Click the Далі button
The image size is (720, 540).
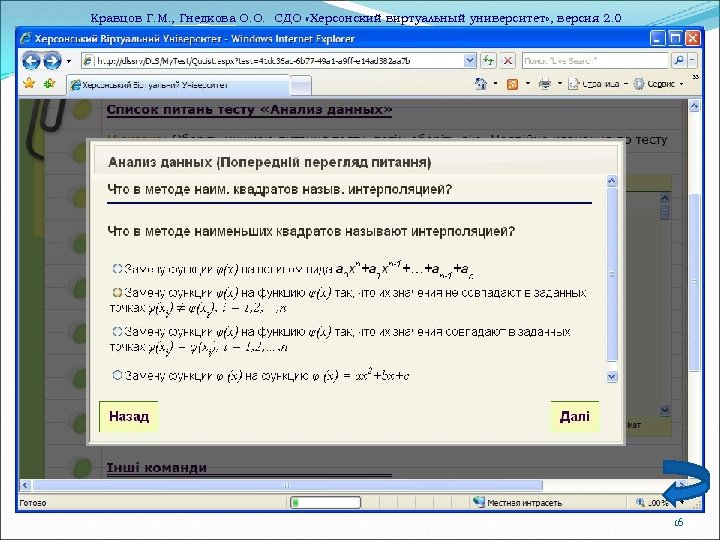point(574,416)
